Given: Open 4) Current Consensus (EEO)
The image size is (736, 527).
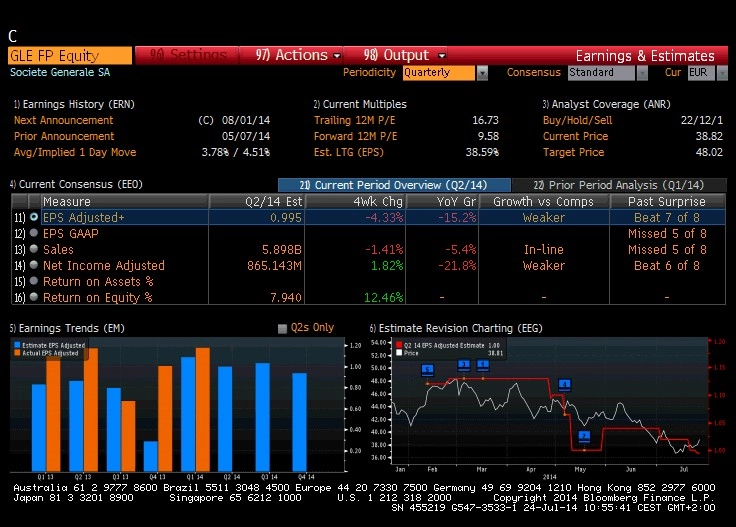Looking at the screenshot, I should point(76,184).
